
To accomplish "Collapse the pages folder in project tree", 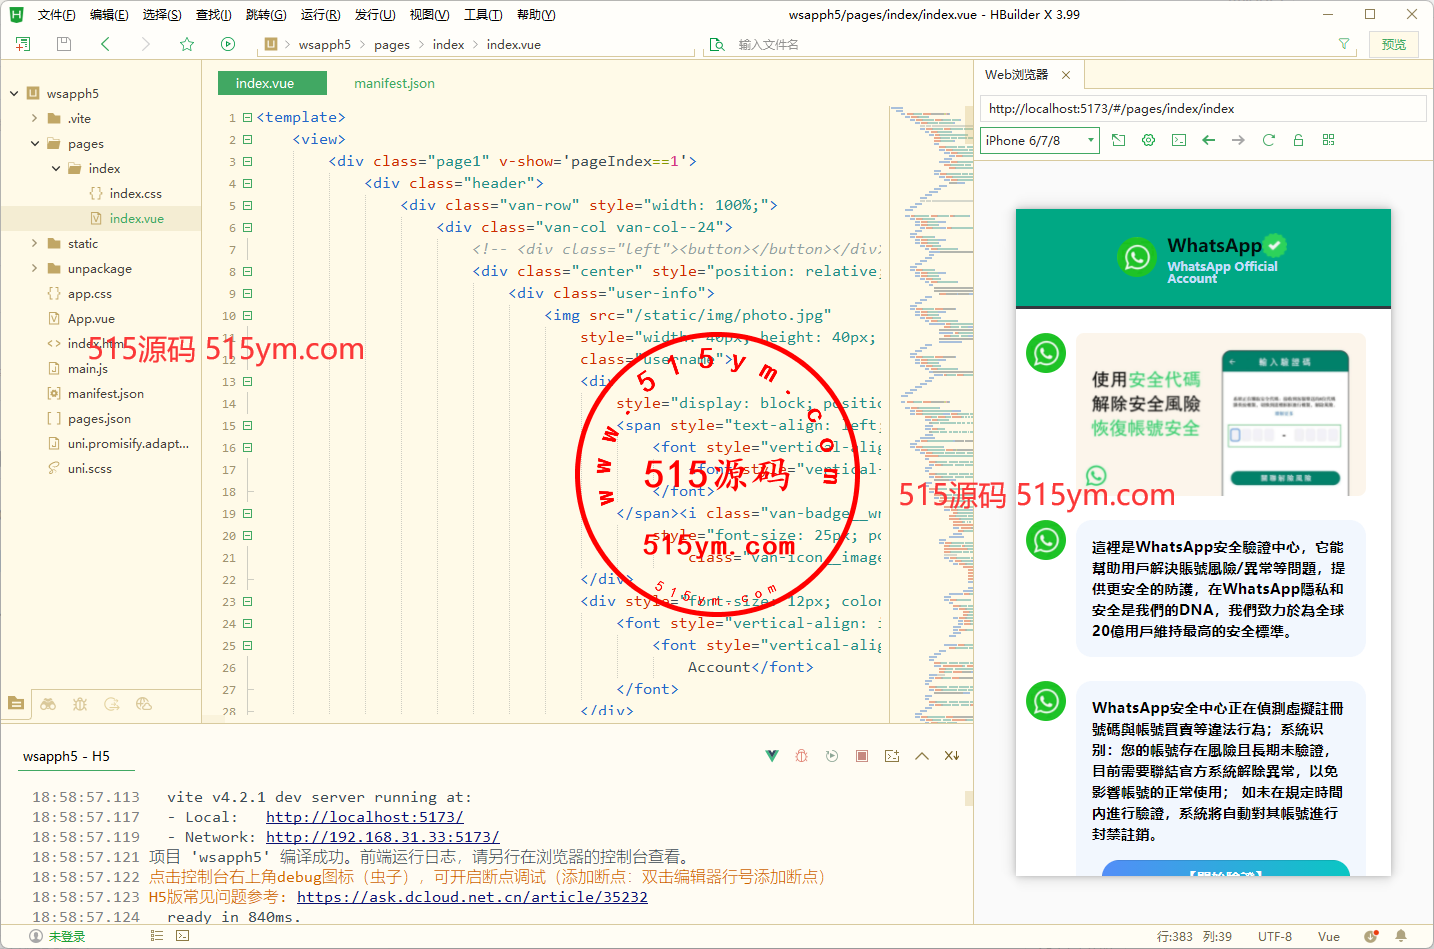I will (35, 143).
